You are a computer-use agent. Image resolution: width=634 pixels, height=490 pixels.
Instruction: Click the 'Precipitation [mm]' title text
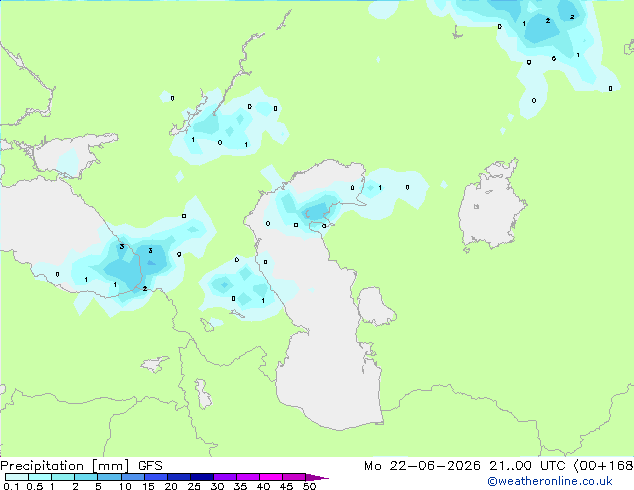[x=65, y=466]
